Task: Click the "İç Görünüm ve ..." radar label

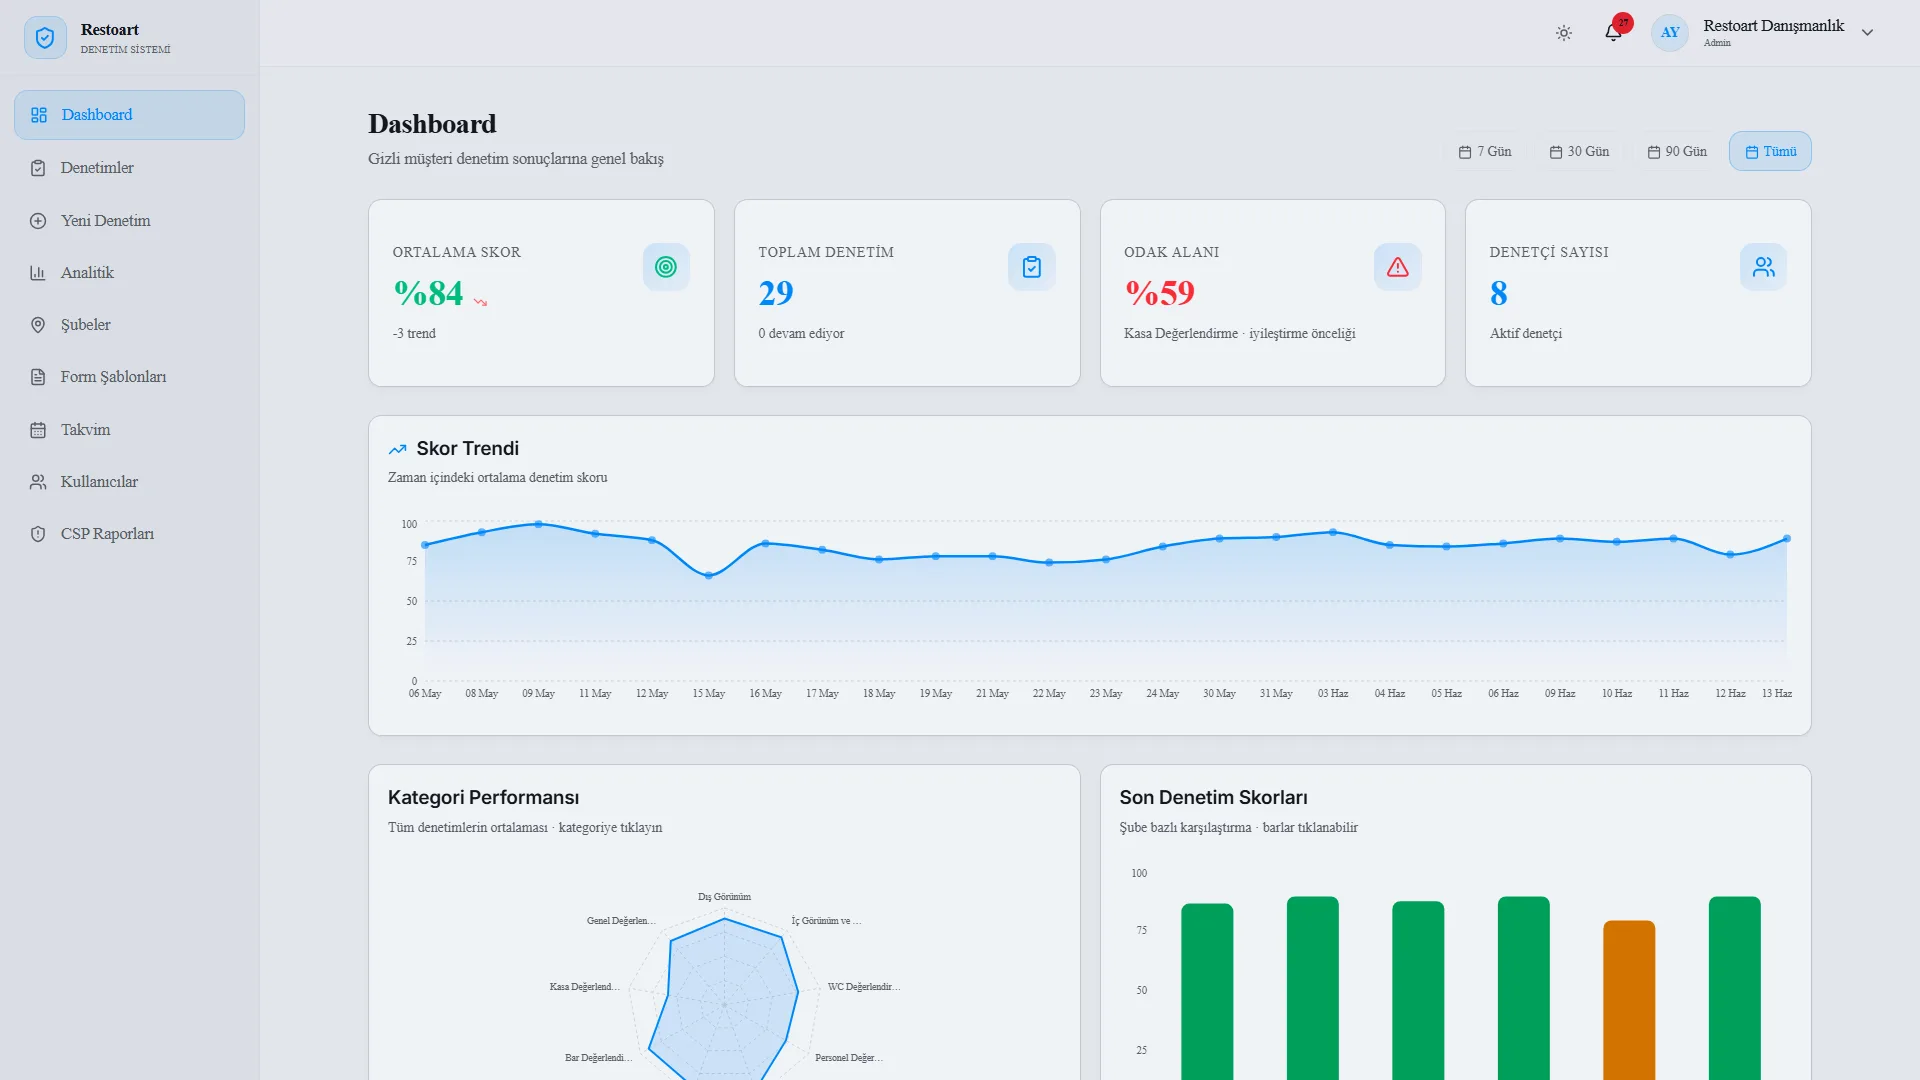Action: [826, 921]
